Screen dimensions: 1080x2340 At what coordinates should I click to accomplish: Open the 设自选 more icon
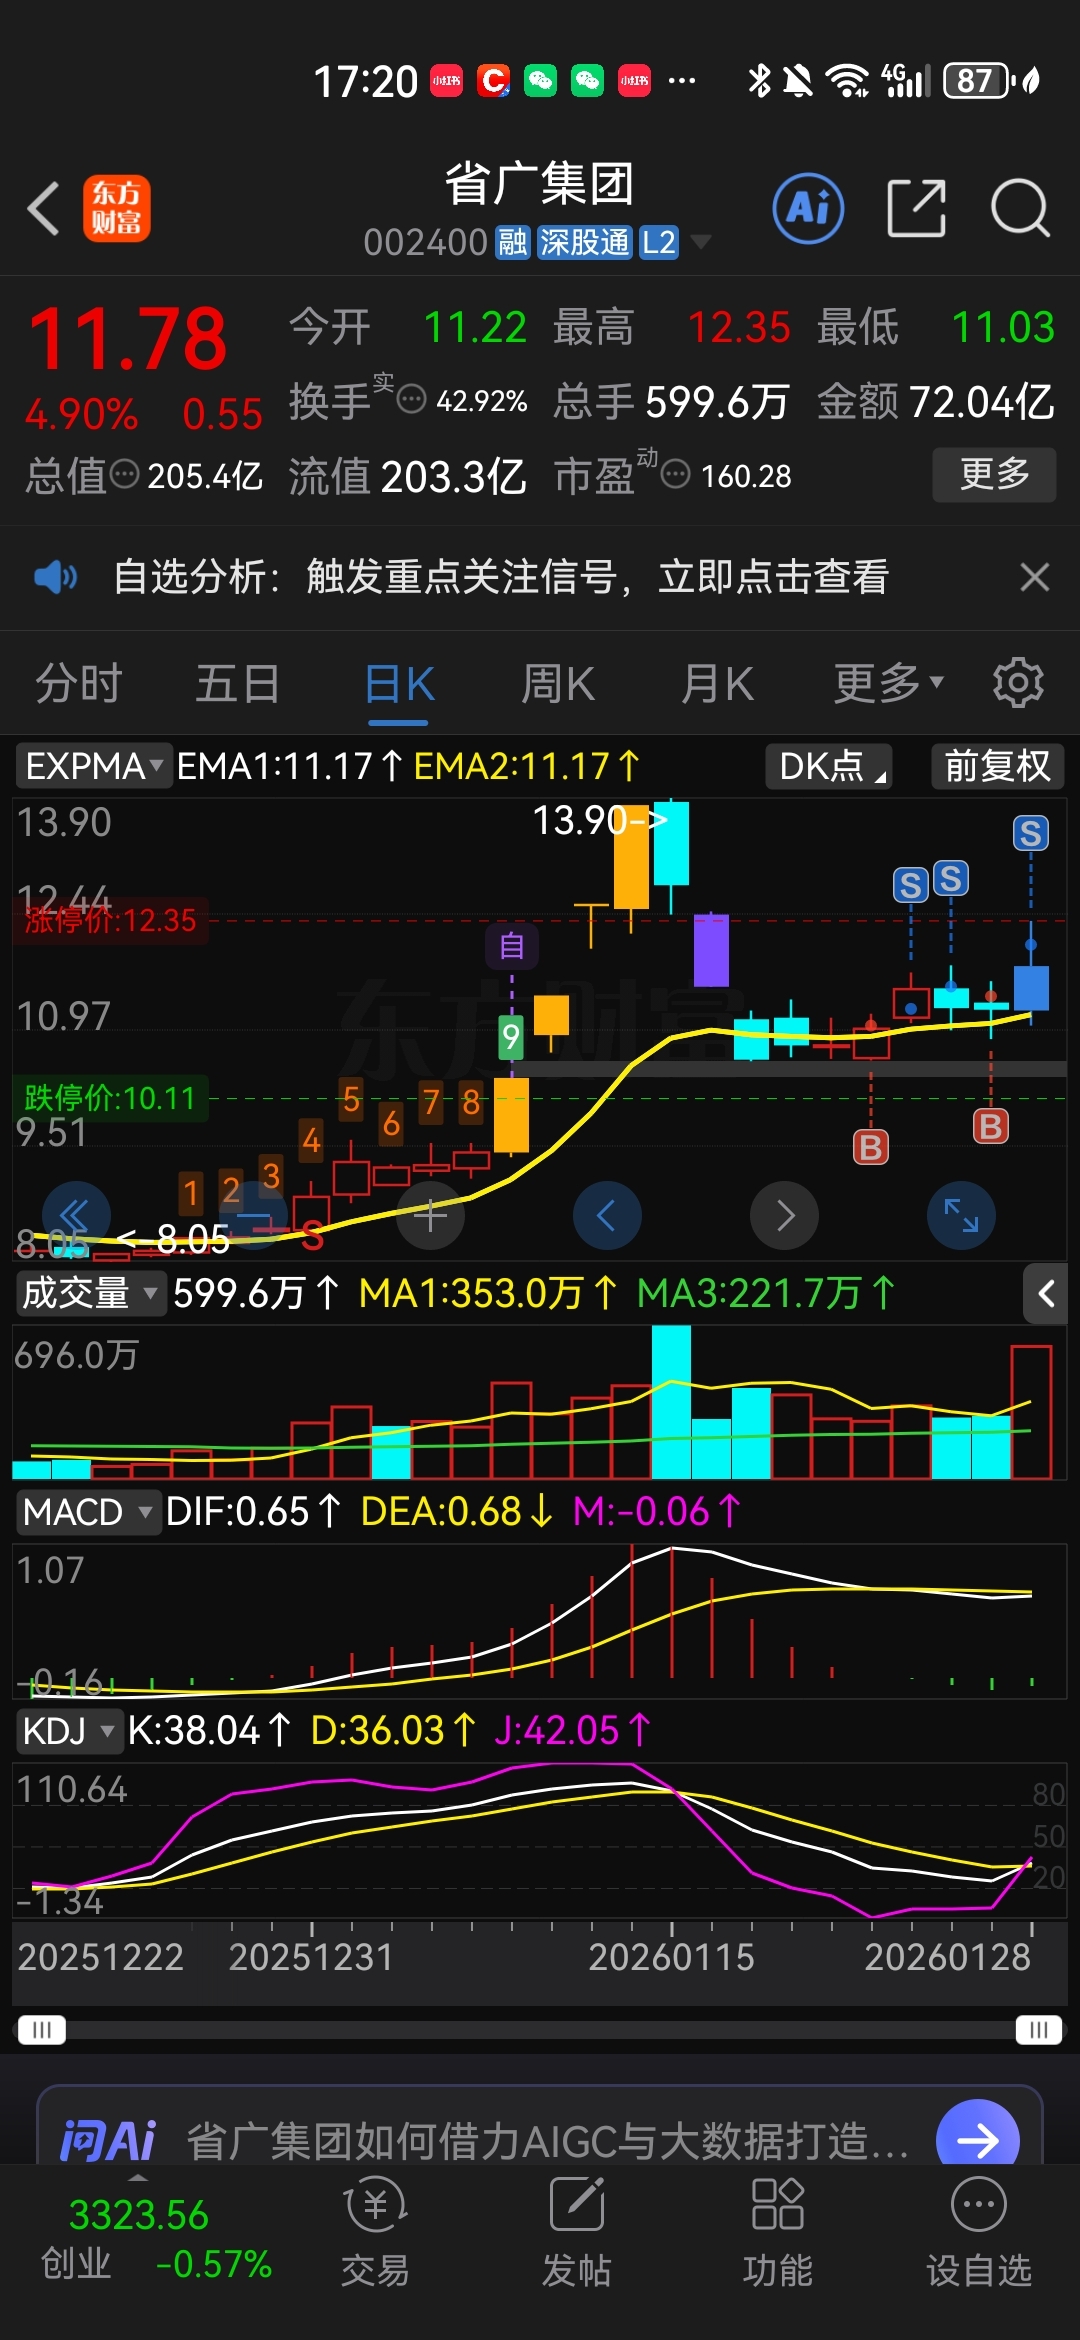click(x=978, y=2204)
